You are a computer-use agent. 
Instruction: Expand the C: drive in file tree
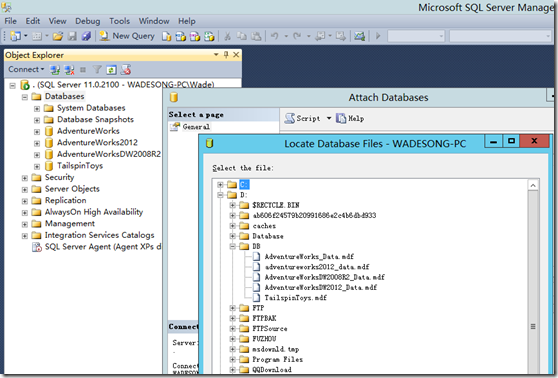tap(220, 184)
